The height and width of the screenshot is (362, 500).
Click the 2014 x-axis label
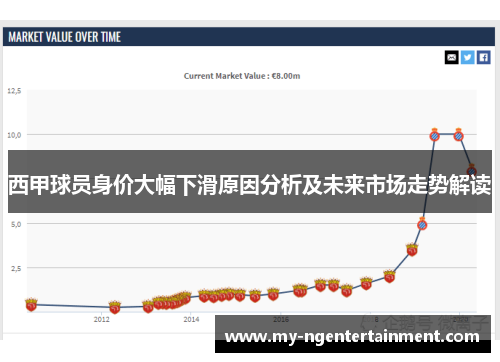point(191,319)
